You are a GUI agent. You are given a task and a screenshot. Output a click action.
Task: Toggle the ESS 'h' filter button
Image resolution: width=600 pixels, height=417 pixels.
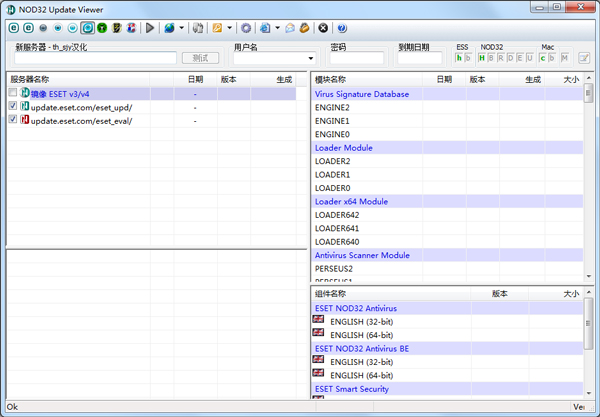pos(458,58)
